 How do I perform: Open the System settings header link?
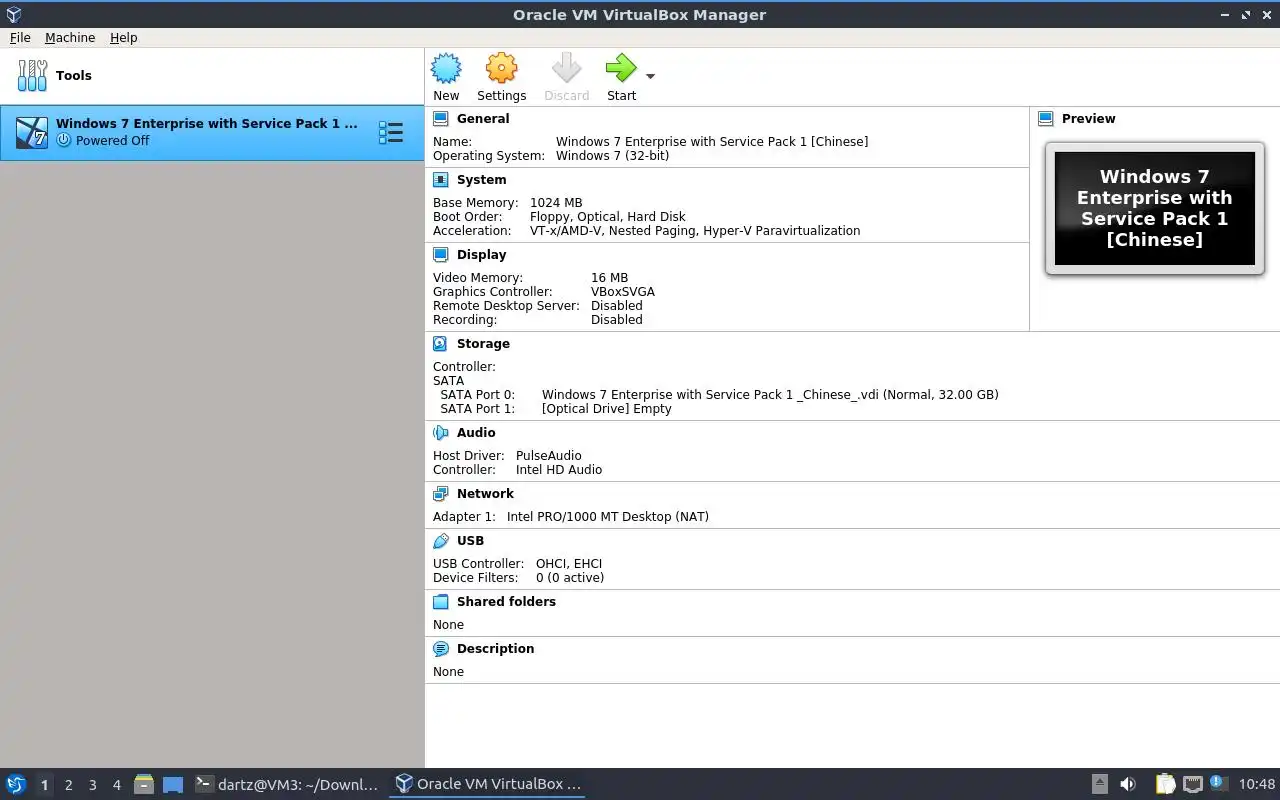coord(481,180)
